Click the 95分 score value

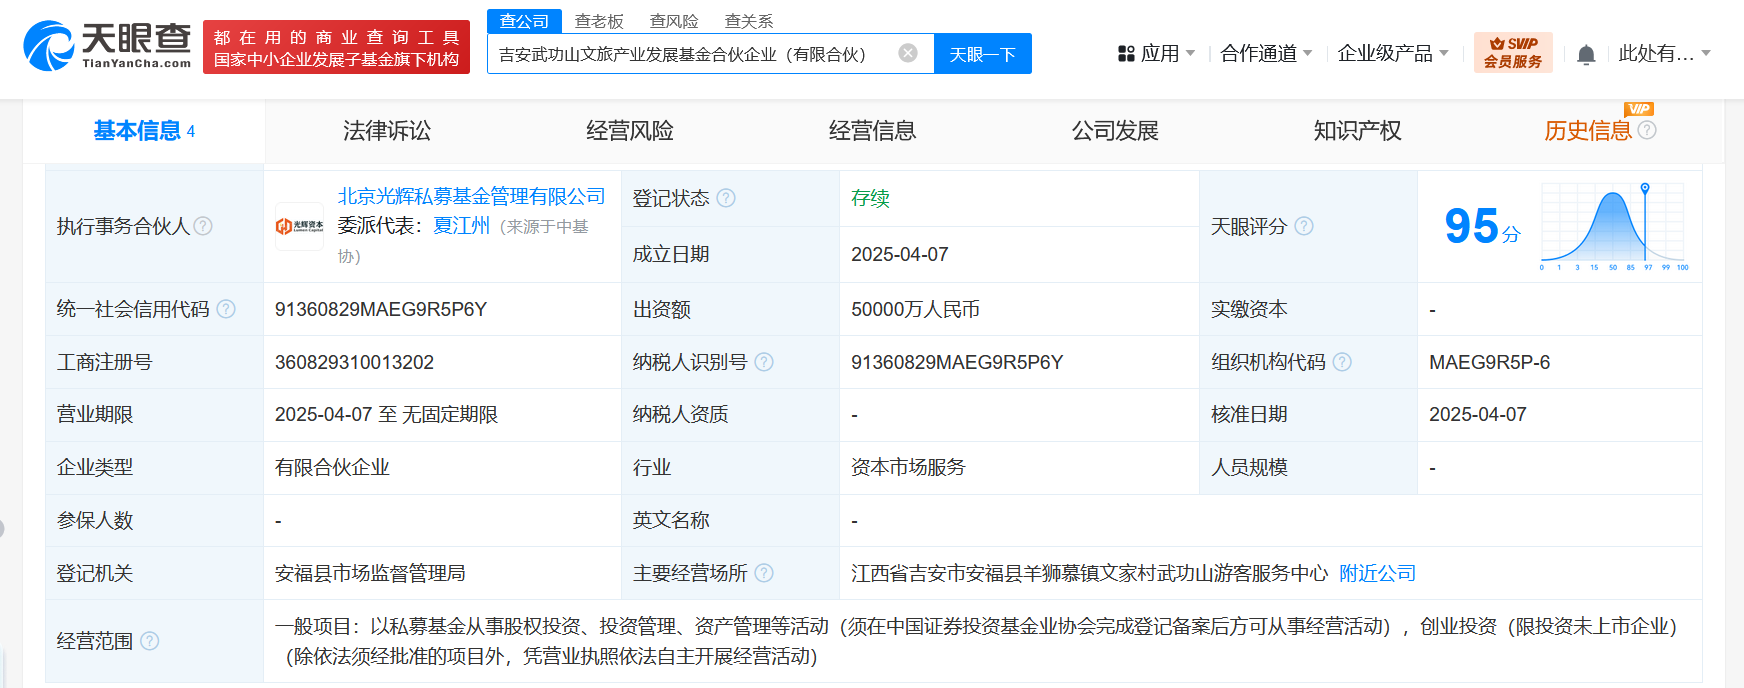pos(1482,226)
